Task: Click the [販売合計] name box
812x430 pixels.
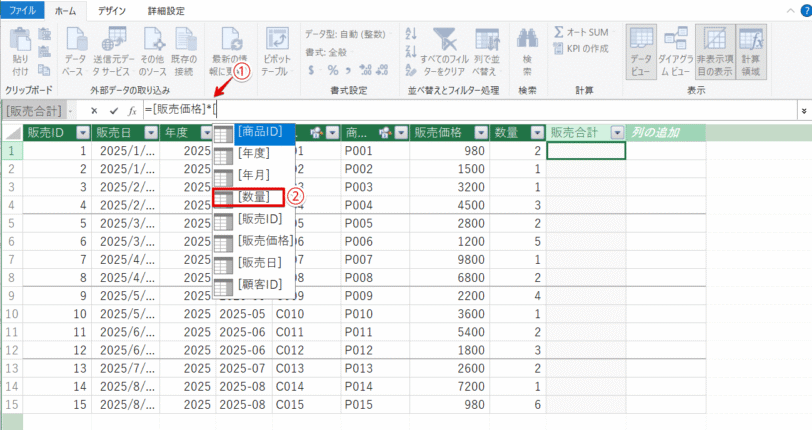Action: click(36, 110)
